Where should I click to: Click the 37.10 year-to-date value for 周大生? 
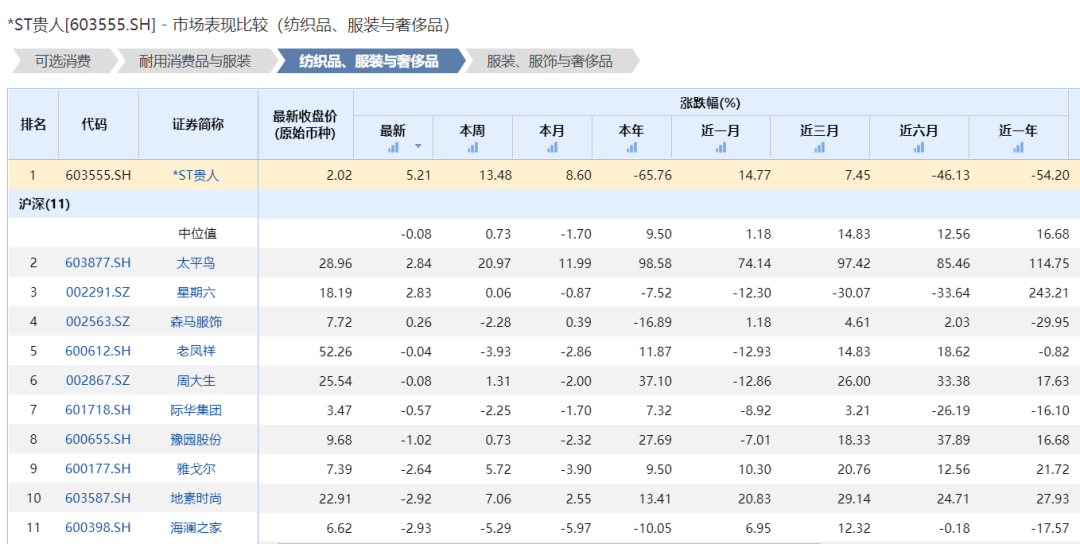655,381
